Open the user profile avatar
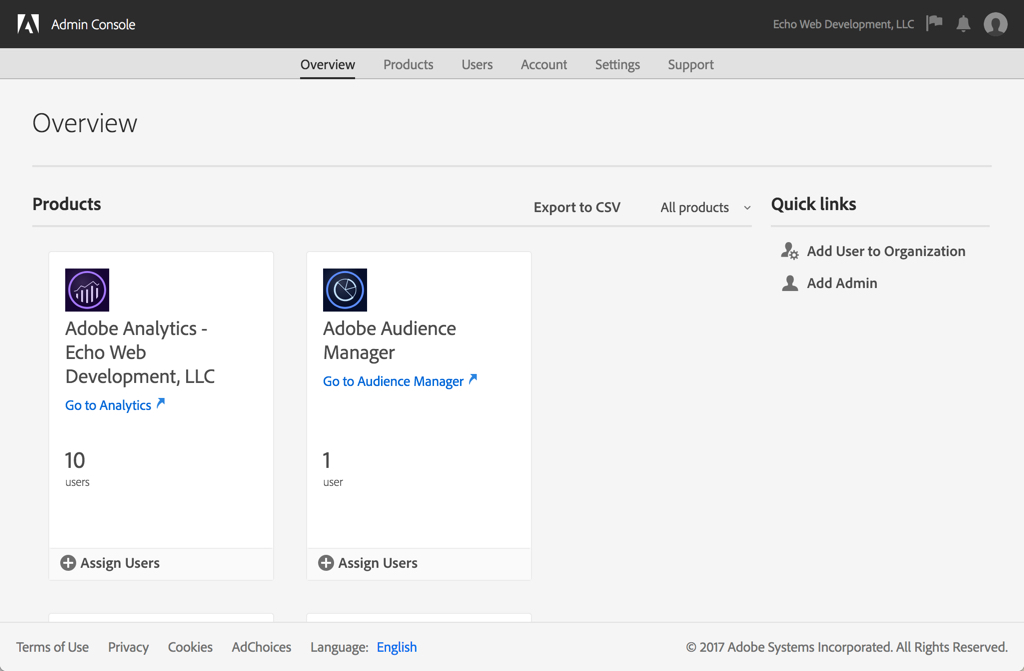Screen dimensions: 1024x671 coord(995,24)
